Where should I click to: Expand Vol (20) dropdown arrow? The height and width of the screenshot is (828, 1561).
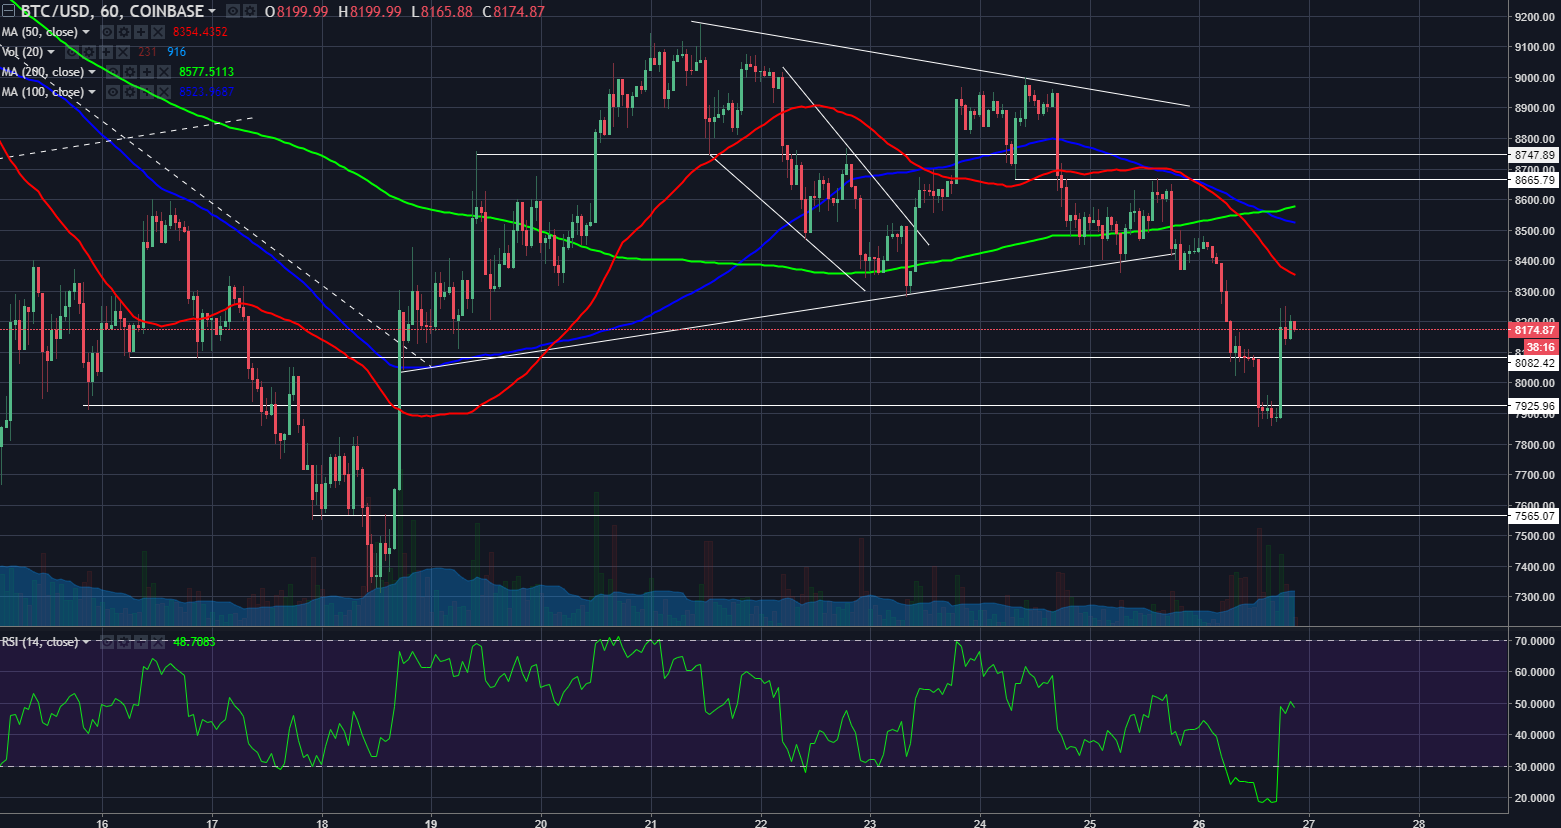tap(51, 52)
